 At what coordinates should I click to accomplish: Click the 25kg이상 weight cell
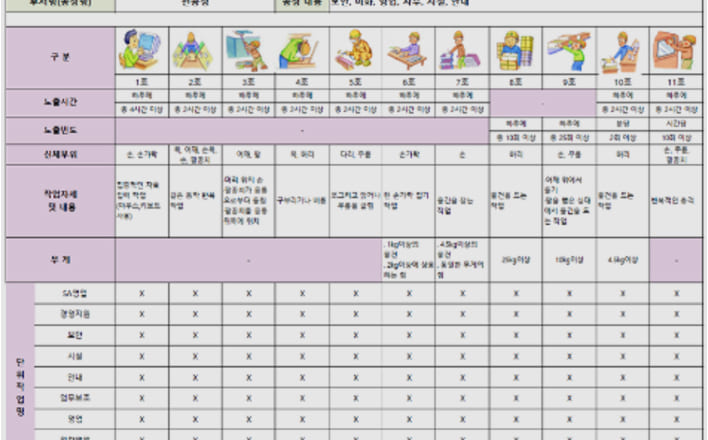[516, 259]
